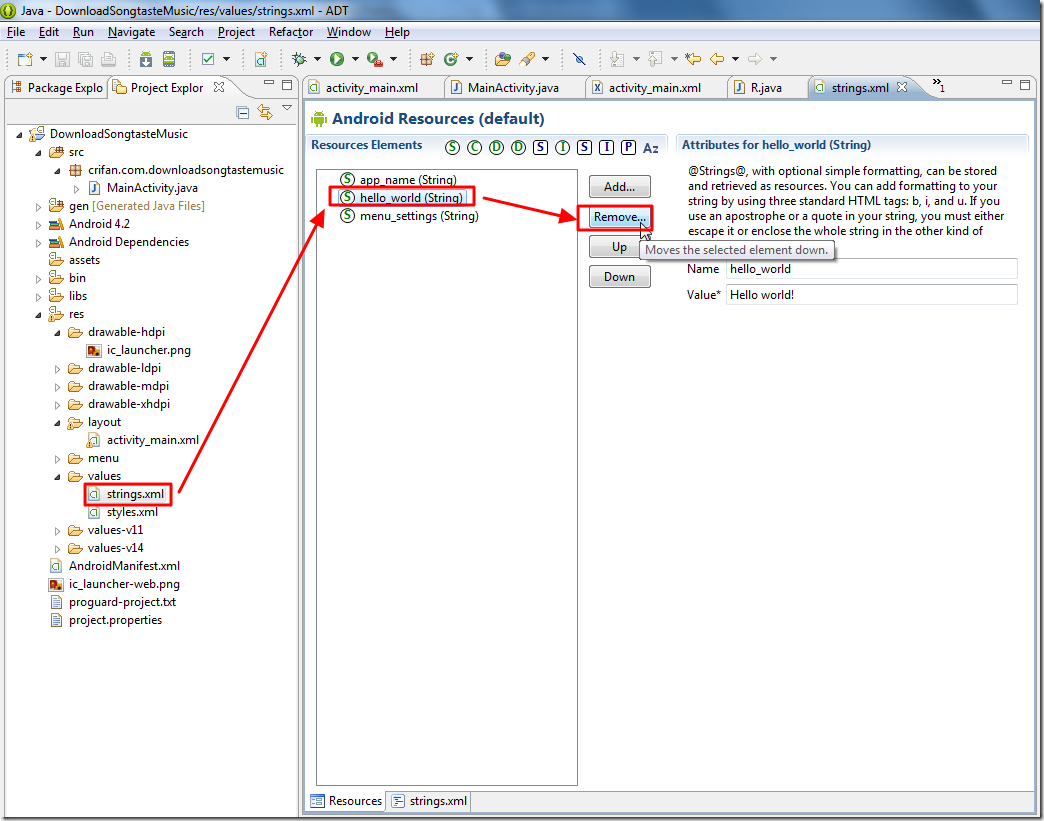Toggle the Az alphabetical sort icon
Image resolution: width=1044 pixels, height=821 pixels.
651,148
